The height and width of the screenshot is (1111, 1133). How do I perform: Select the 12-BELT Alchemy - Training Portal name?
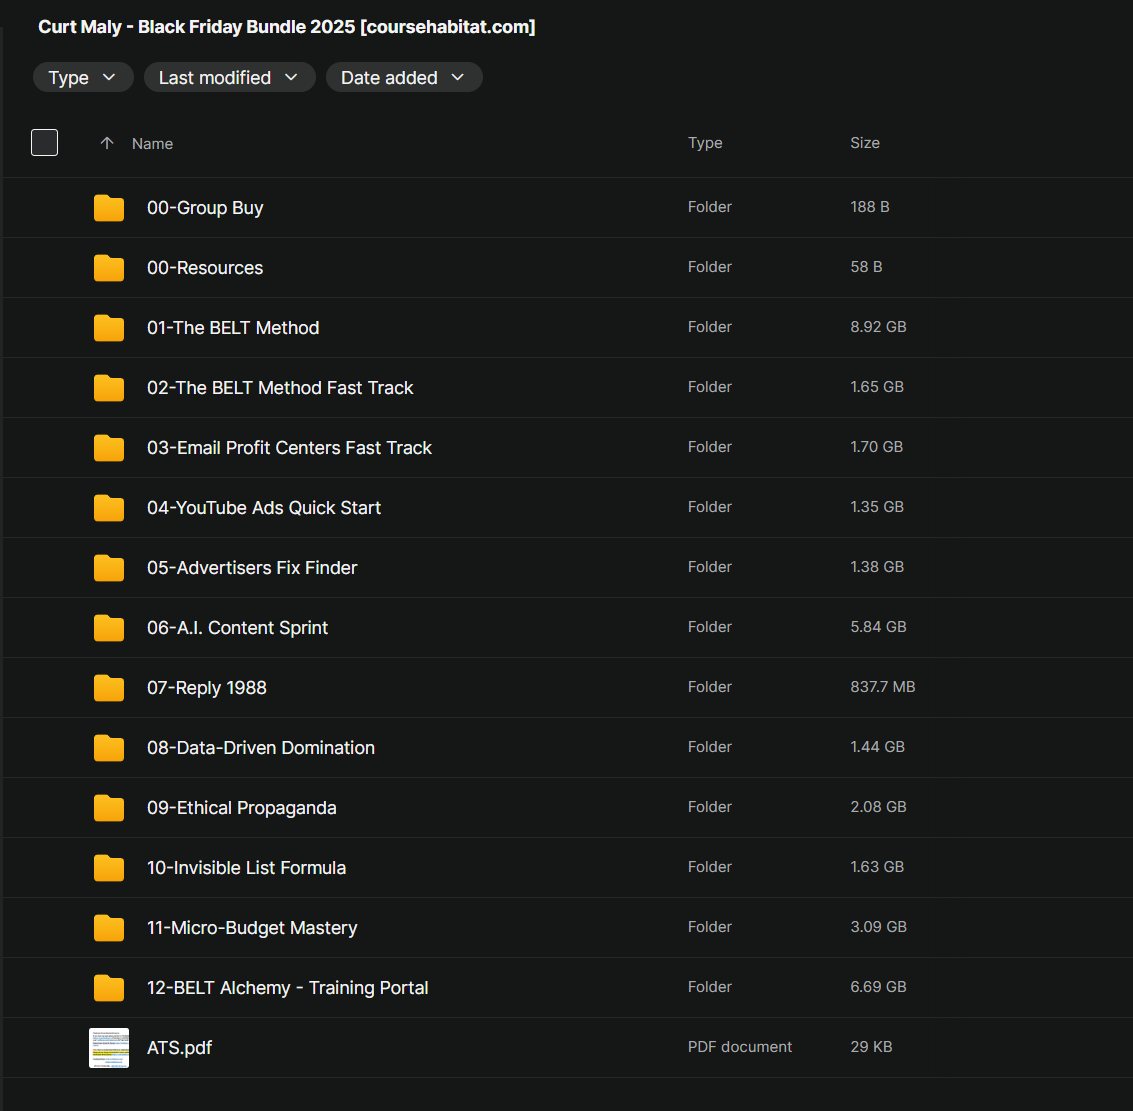[x=288, y=987]
